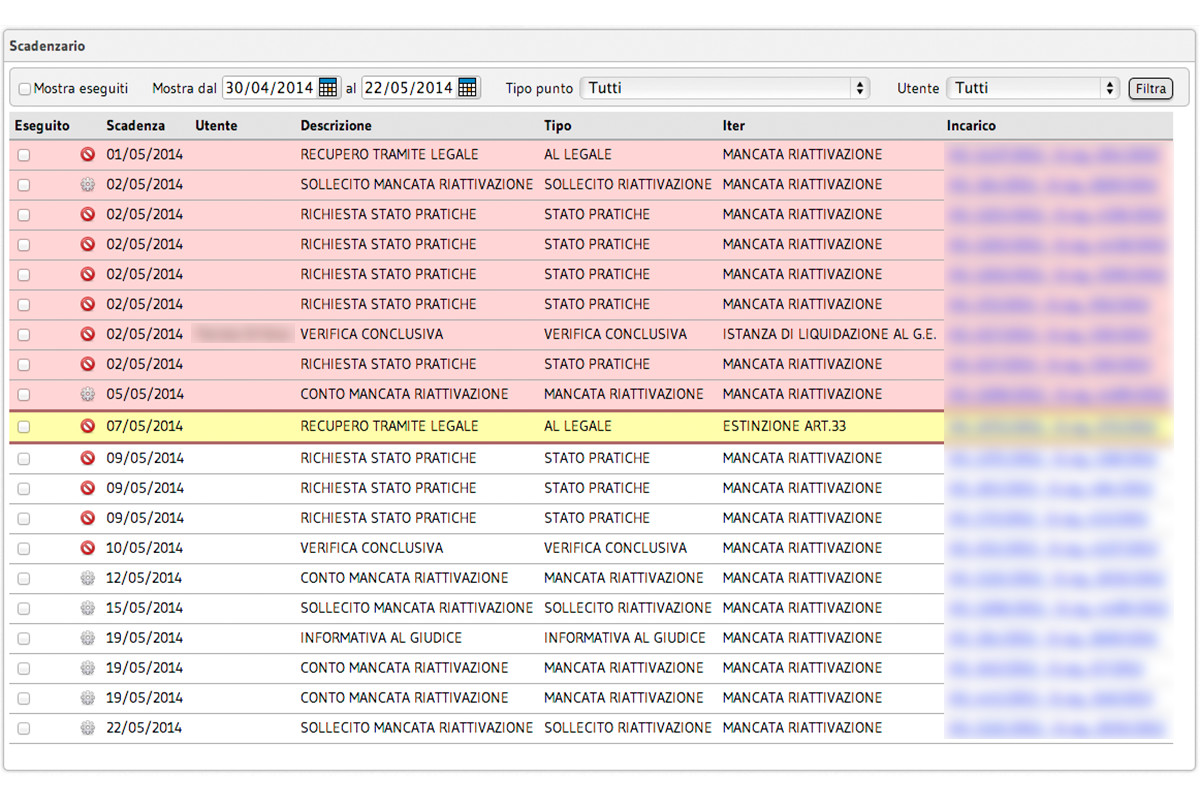Tick the checkbox on the yellow 07/05/2014 row
1200x800 pixels.
24,428
